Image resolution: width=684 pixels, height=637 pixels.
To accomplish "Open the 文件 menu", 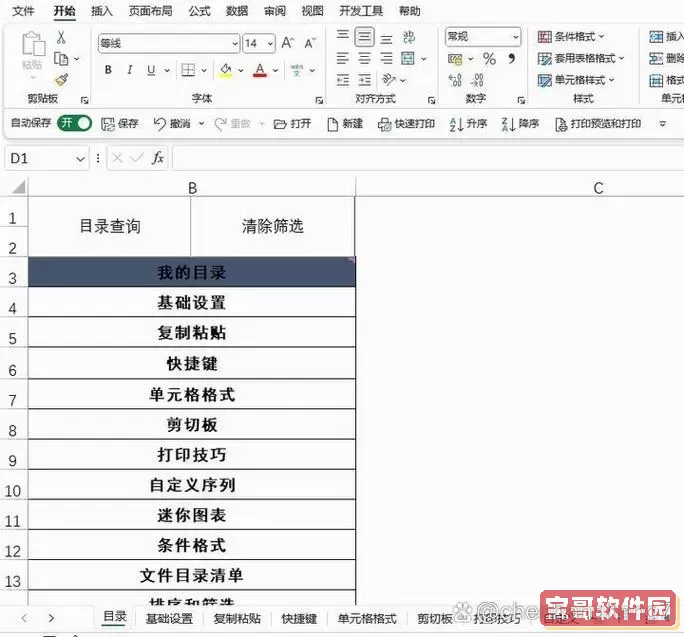I will tap(24, 11).
